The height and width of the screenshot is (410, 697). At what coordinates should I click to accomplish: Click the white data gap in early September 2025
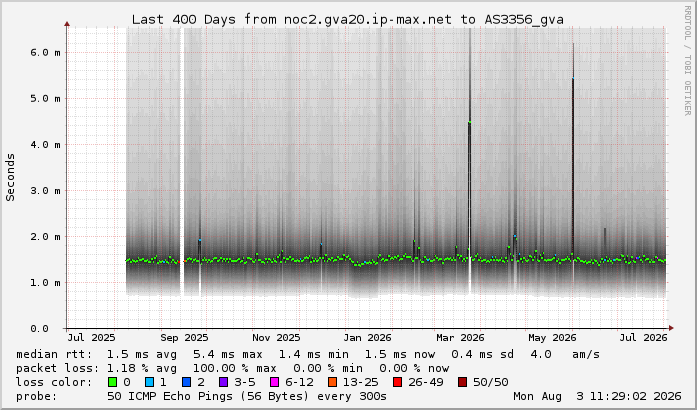tap(182, 162)
